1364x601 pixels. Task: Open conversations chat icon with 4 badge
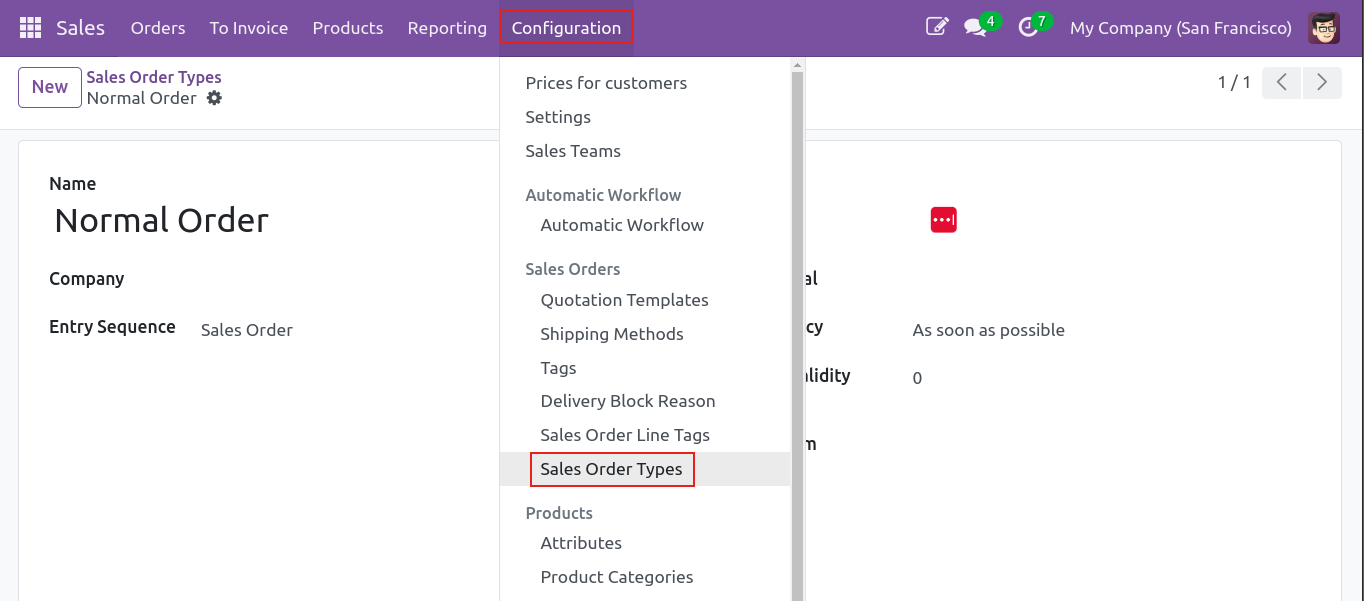pos(975,28)
